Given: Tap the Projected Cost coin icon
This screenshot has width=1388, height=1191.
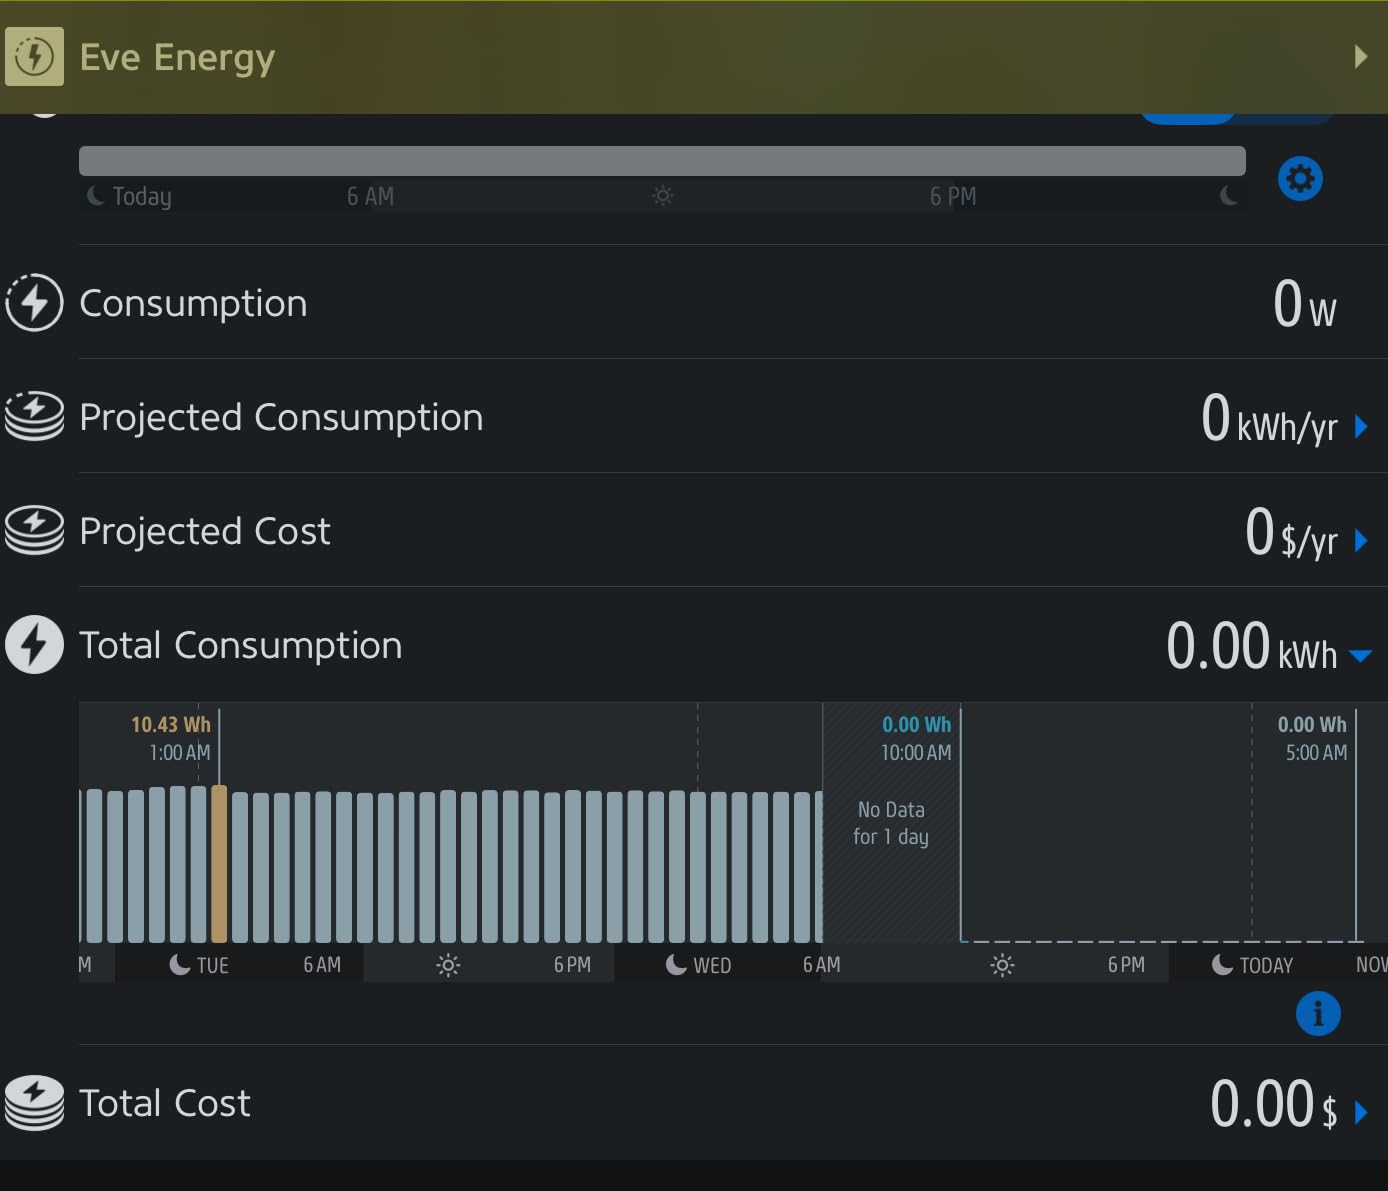Looking at the screenshot, I should (34, 530).
